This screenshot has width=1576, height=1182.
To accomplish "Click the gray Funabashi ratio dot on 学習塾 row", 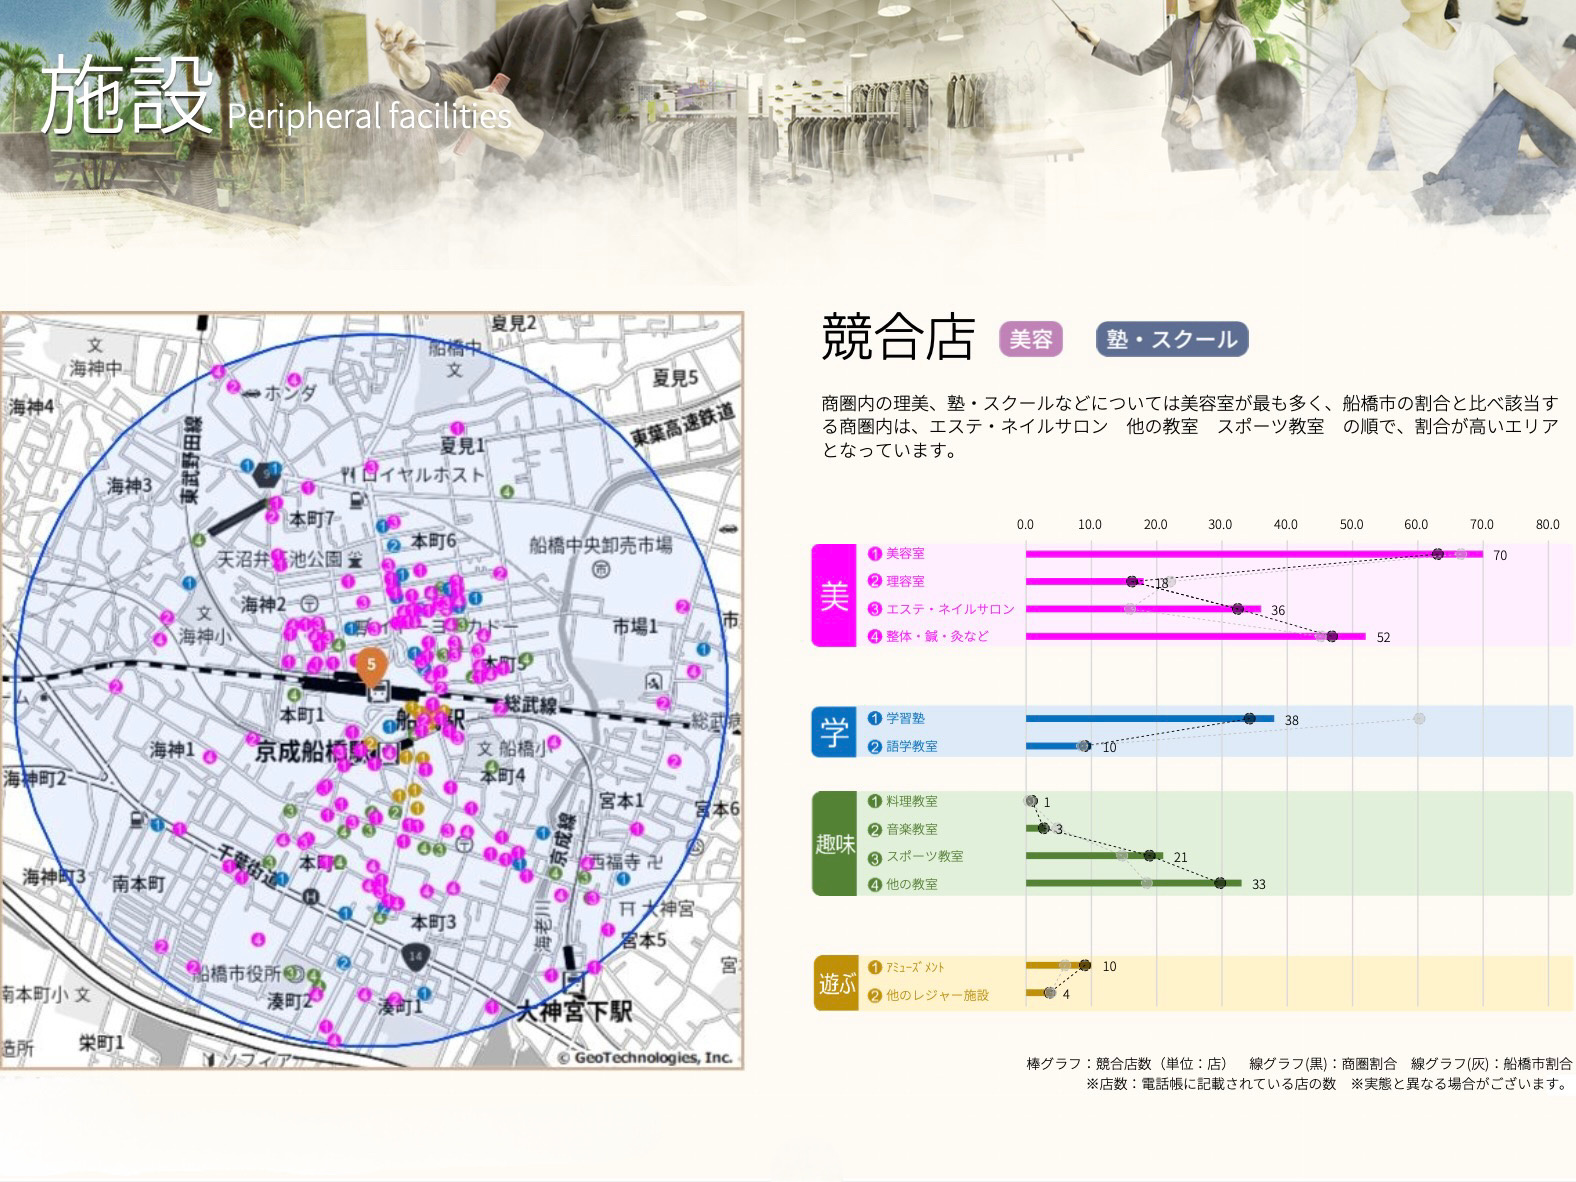I will click(x=1418, y=719).
